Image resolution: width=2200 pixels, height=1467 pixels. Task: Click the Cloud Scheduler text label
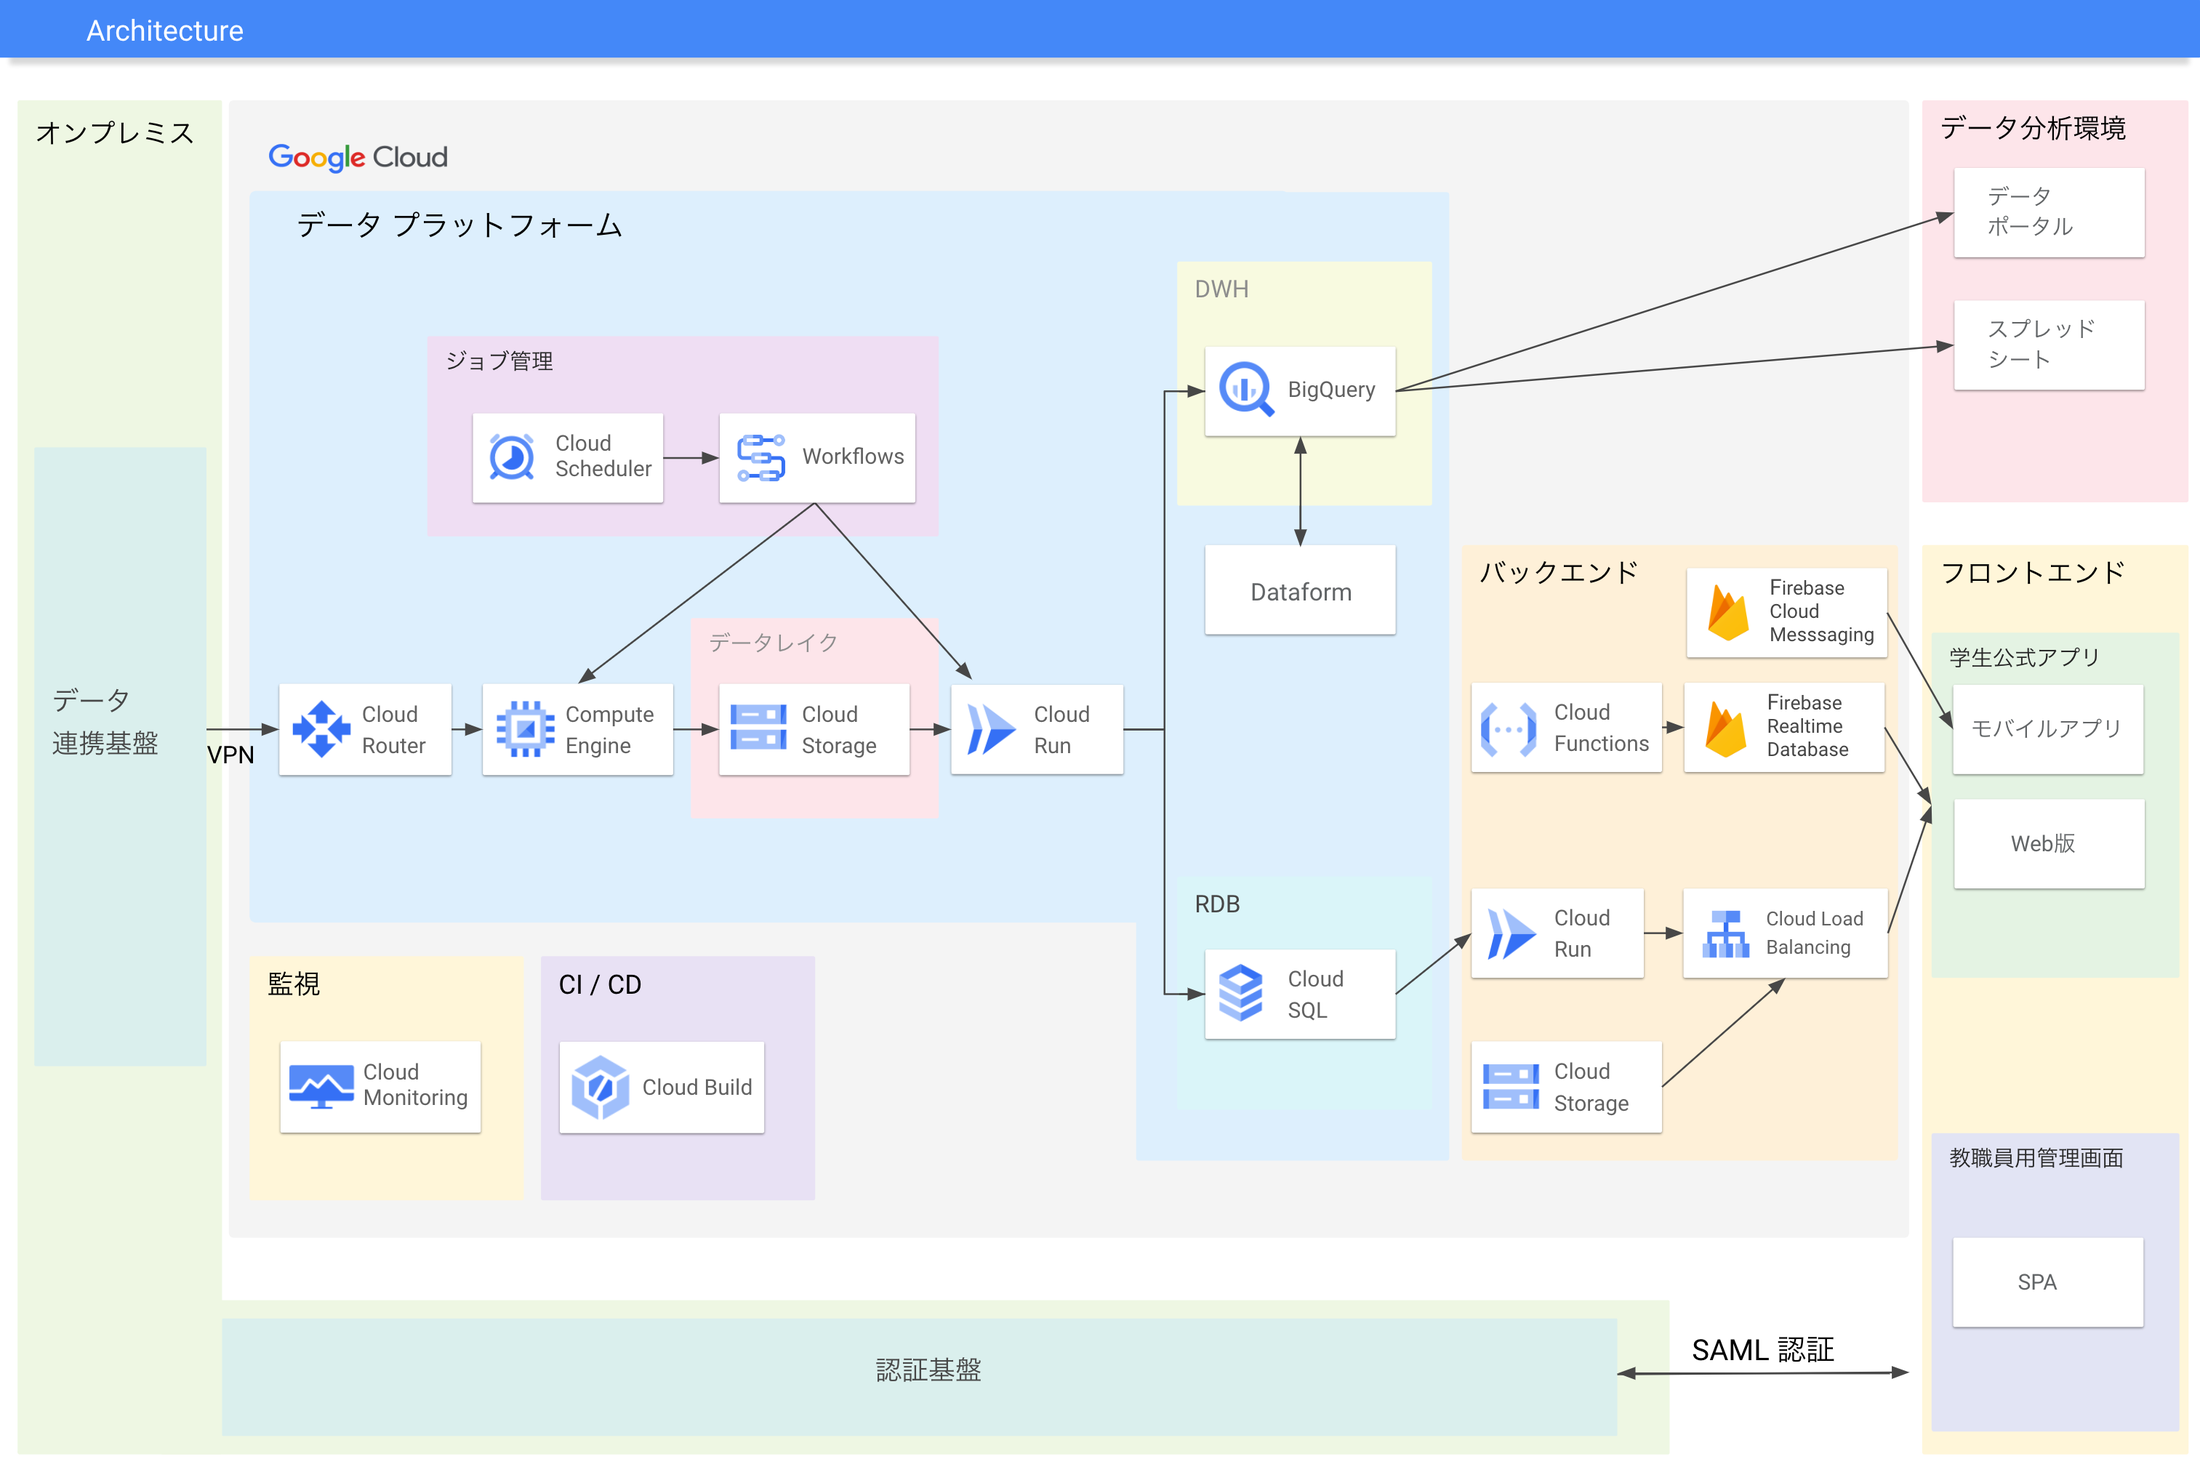tap(603, 456)
